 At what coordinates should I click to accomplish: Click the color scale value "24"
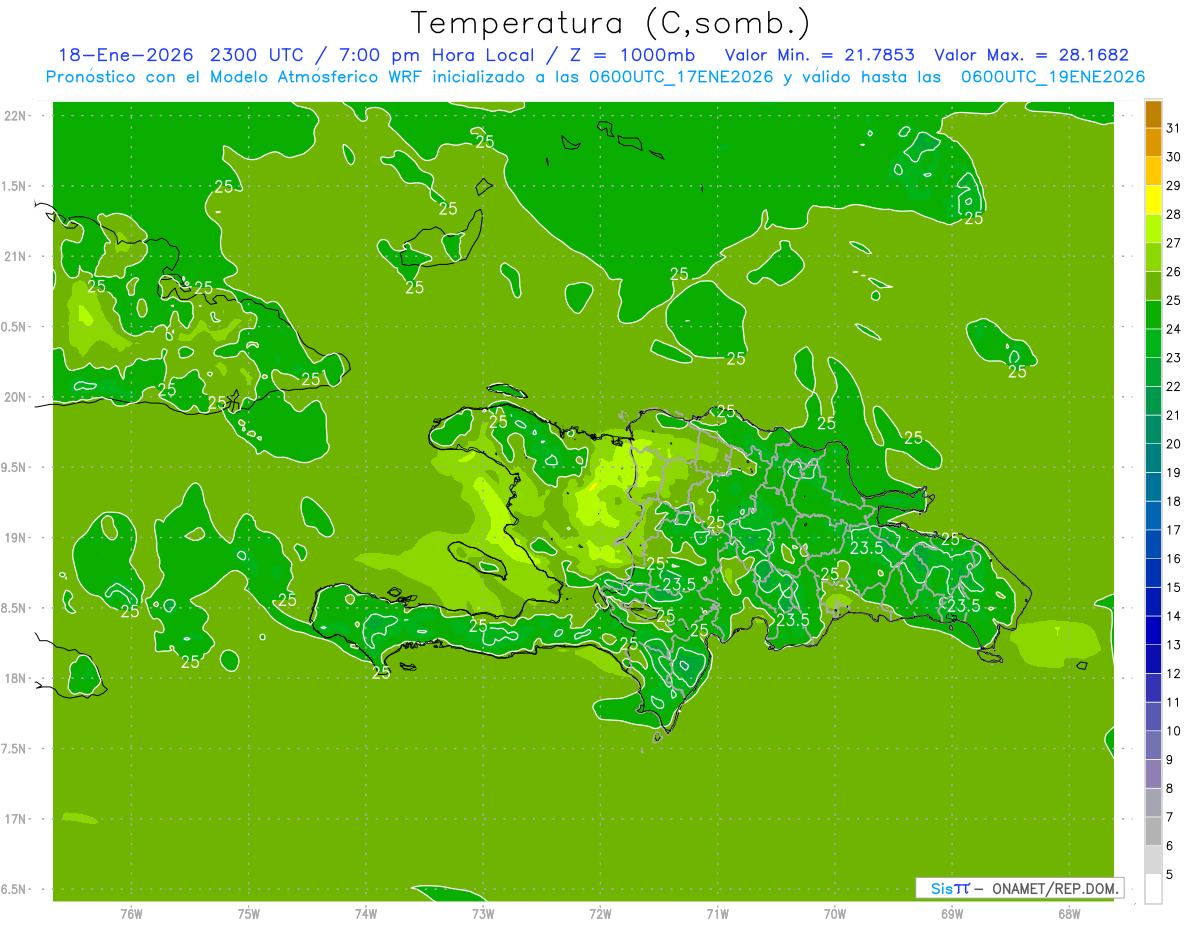tap(1174, 329)
